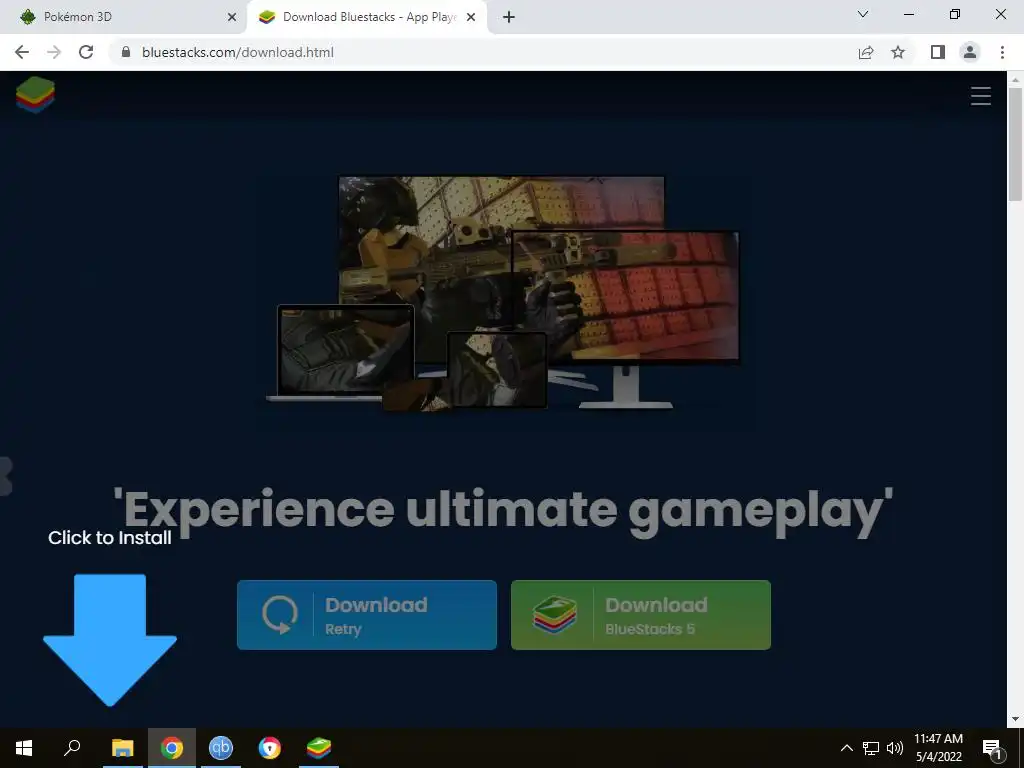
Task: Switch to the Pokémon 3D tab
Action: [124, 17]
